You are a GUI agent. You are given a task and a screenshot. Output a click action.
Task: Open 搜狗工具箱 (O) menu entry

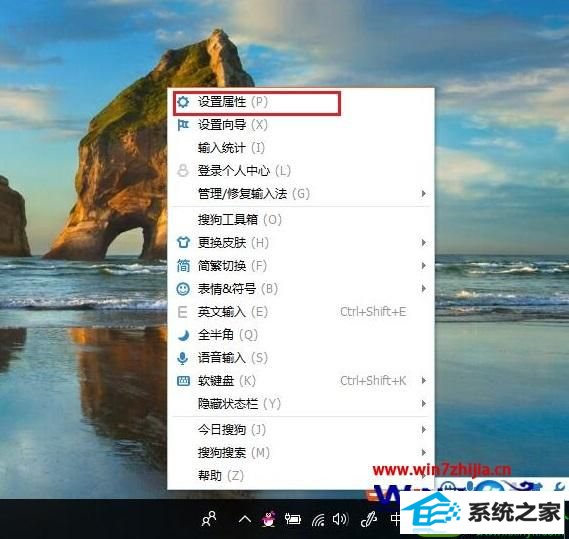[301, 220]
